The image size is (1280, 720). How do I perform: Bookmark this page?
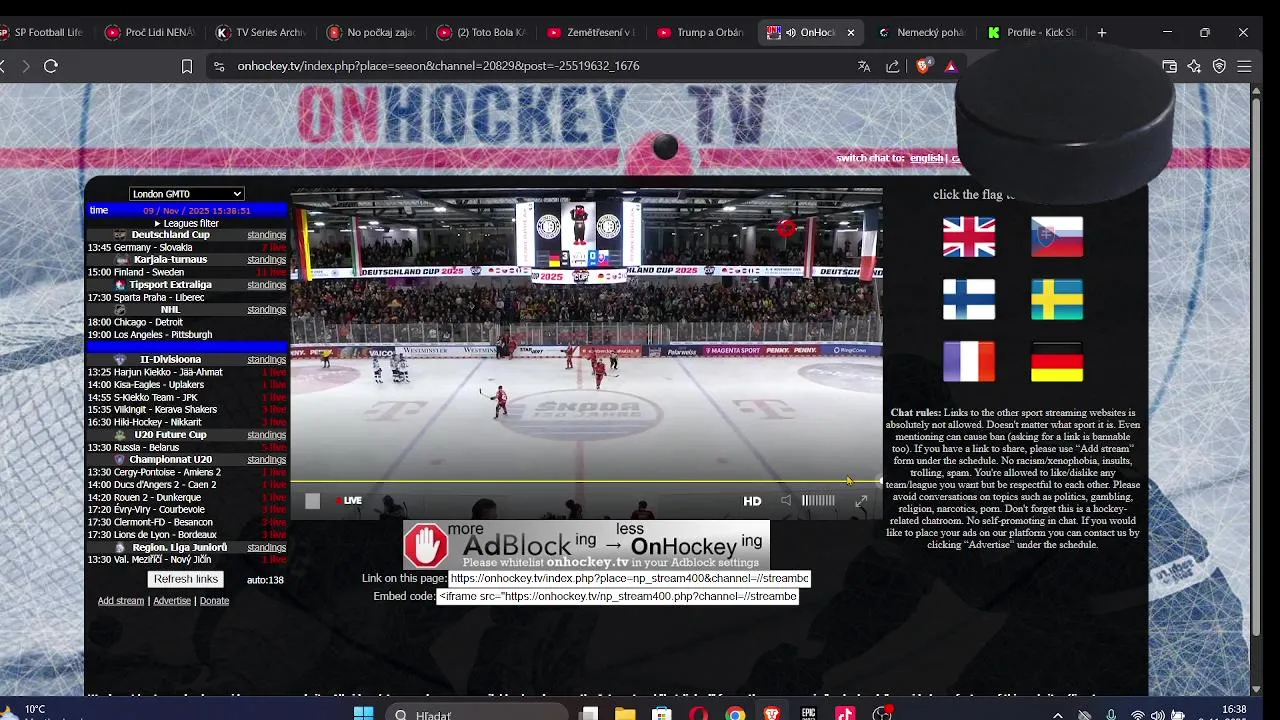[186, 66]
